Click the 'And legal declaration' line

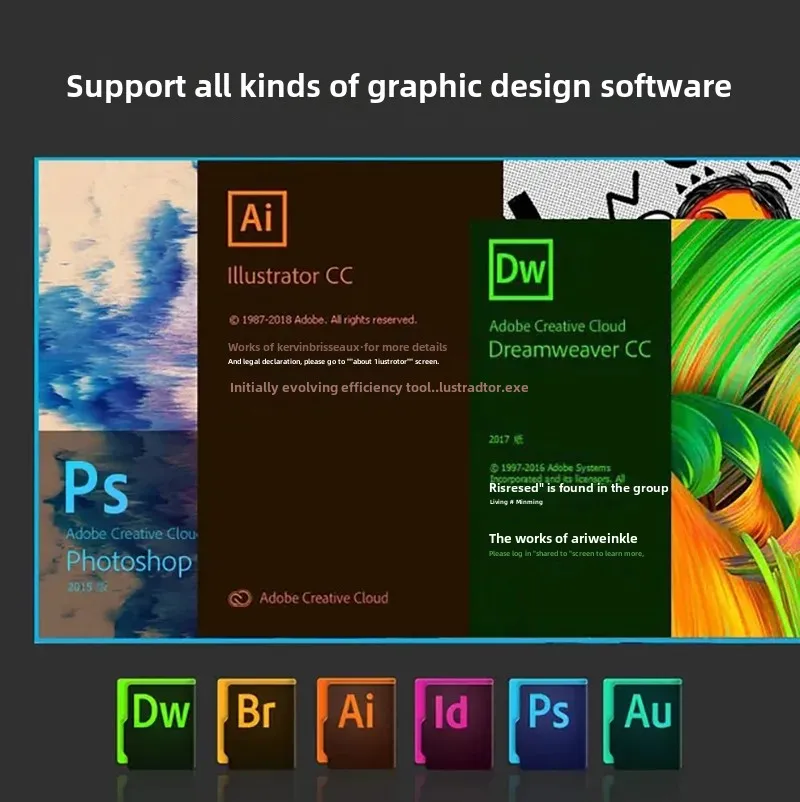coord(334,362)
